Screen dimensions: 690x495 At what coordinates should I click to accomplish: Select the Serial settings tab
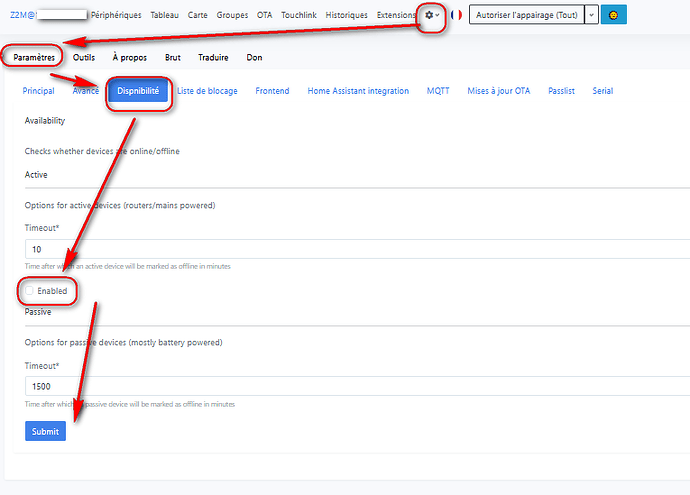[x=602, y=91]
